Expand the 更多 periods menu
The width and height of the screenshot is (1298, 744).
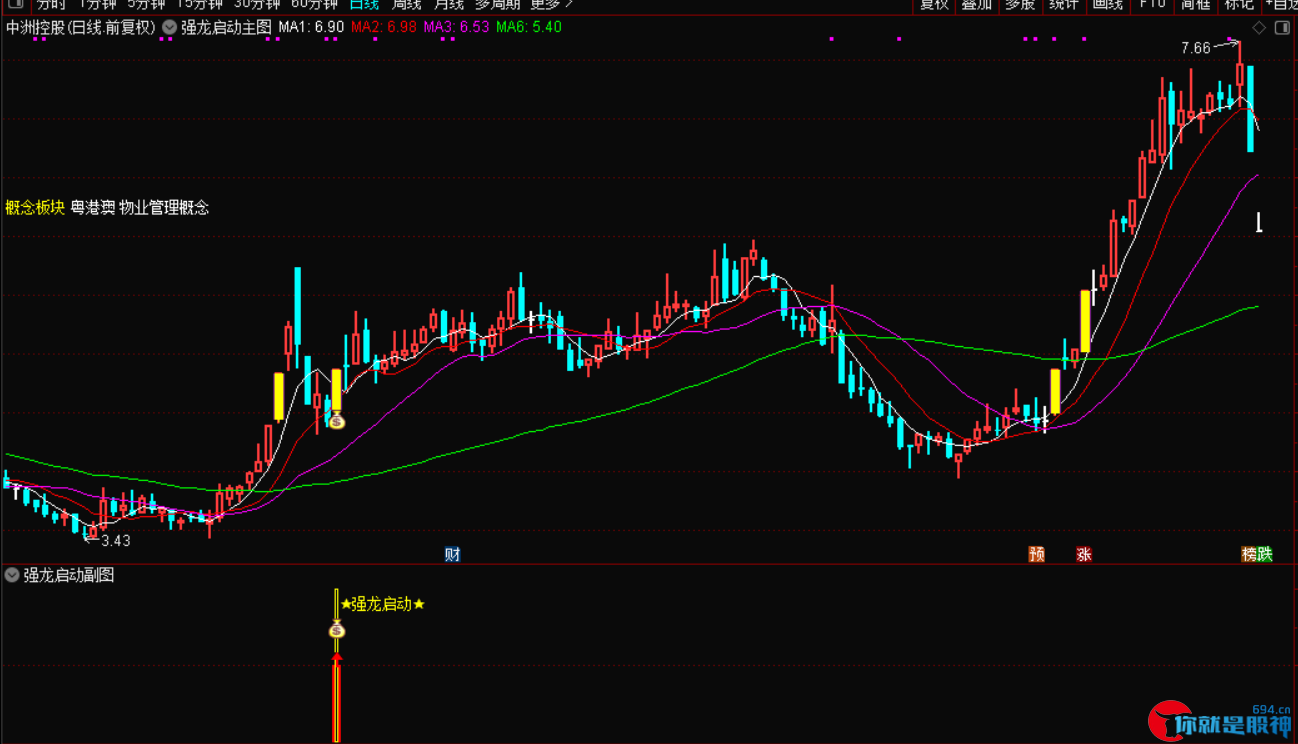[x=551, y=4]
